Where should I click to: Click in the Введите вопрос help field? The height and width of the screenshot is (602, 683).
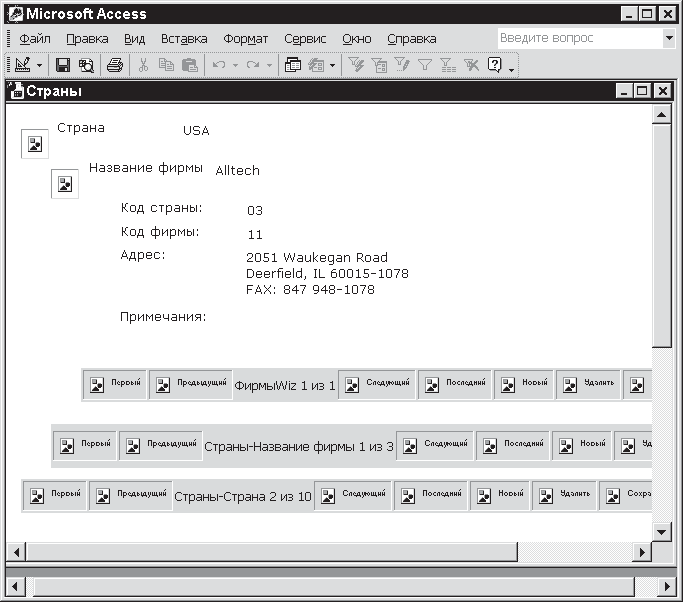pyautogui.click(x=578, y=38)
